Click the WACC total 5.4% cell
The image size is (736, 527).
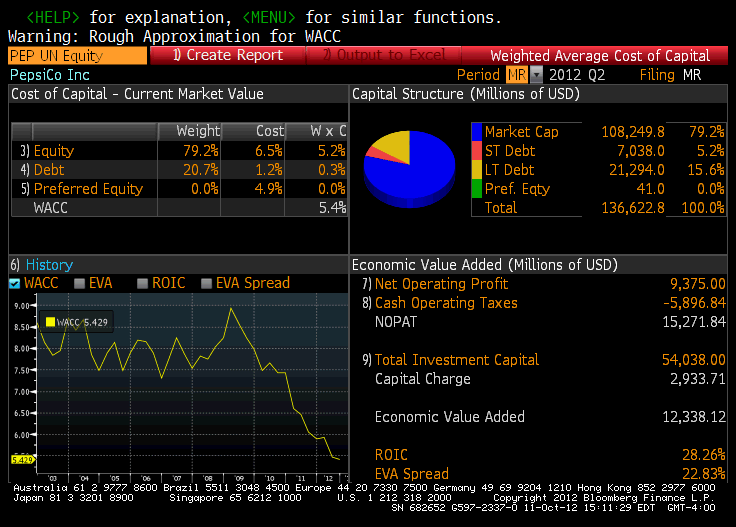pyautogui.click(x=332, y=207)
